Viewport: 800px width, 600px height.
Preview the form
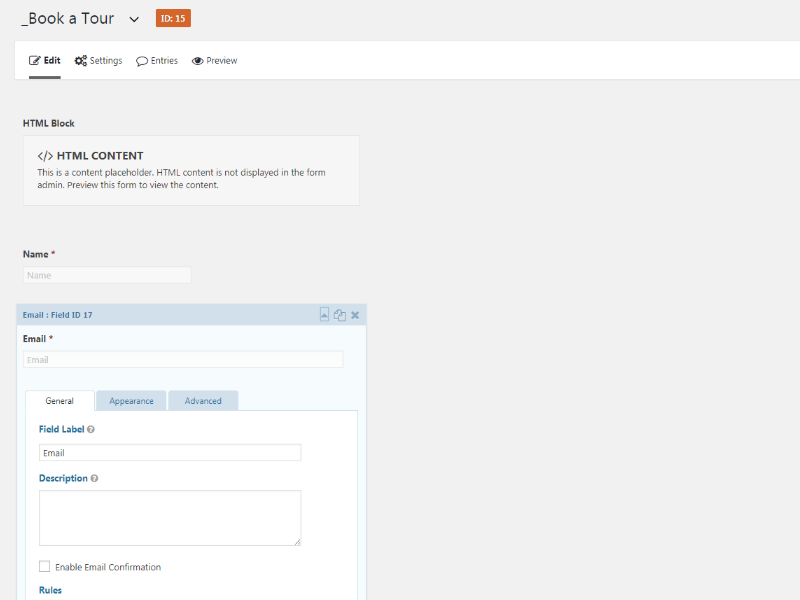215,61
